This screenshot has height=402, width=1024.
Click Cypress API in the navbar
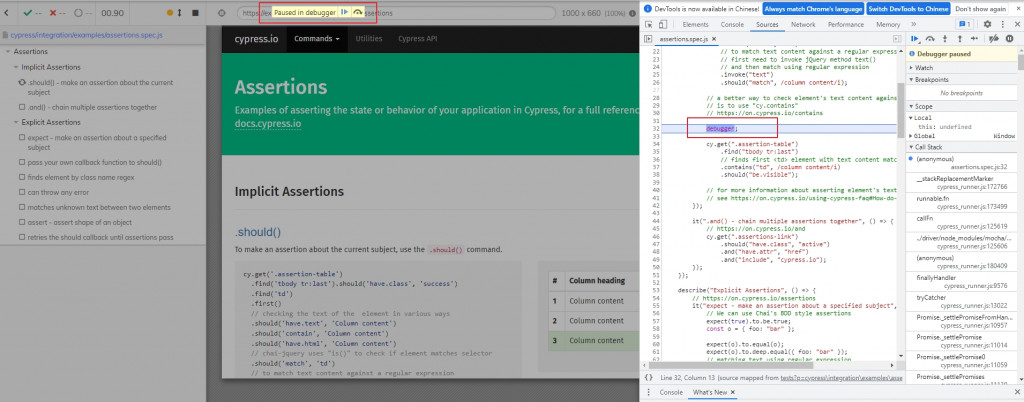click(x=418, y=39)
